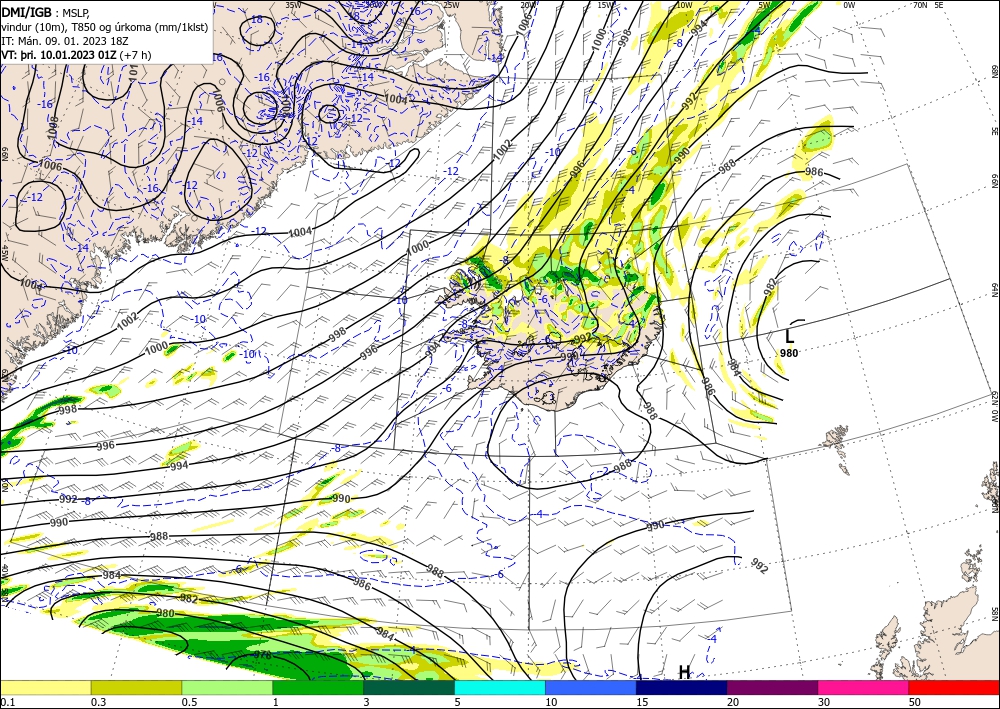This screenshot has height=709, width=1000.
Task: Click the '0.1' legend scale label
Action: click(x=8, y=702)
